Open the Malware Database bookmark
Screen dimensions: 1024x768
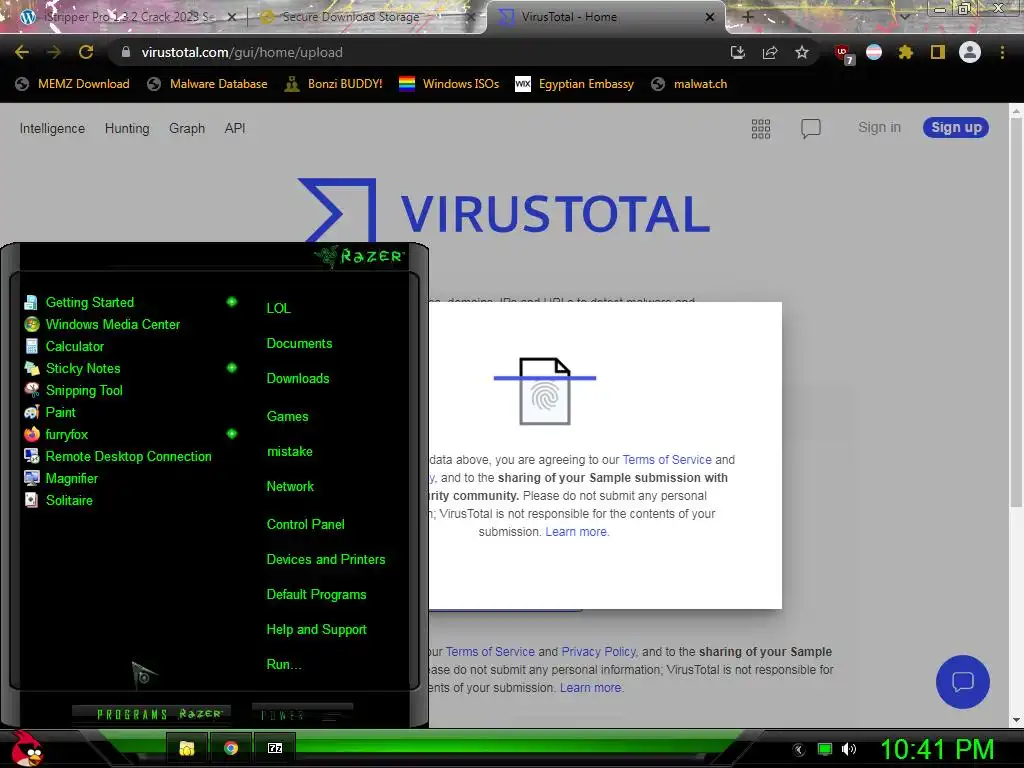208,84
